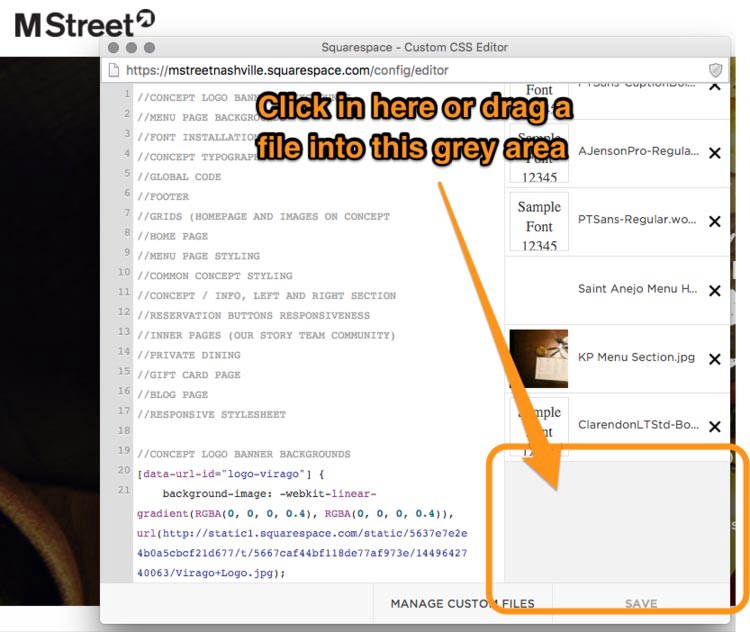
Task: Click the //HOME PAGE comment line
Action: [x=172, y=236]
